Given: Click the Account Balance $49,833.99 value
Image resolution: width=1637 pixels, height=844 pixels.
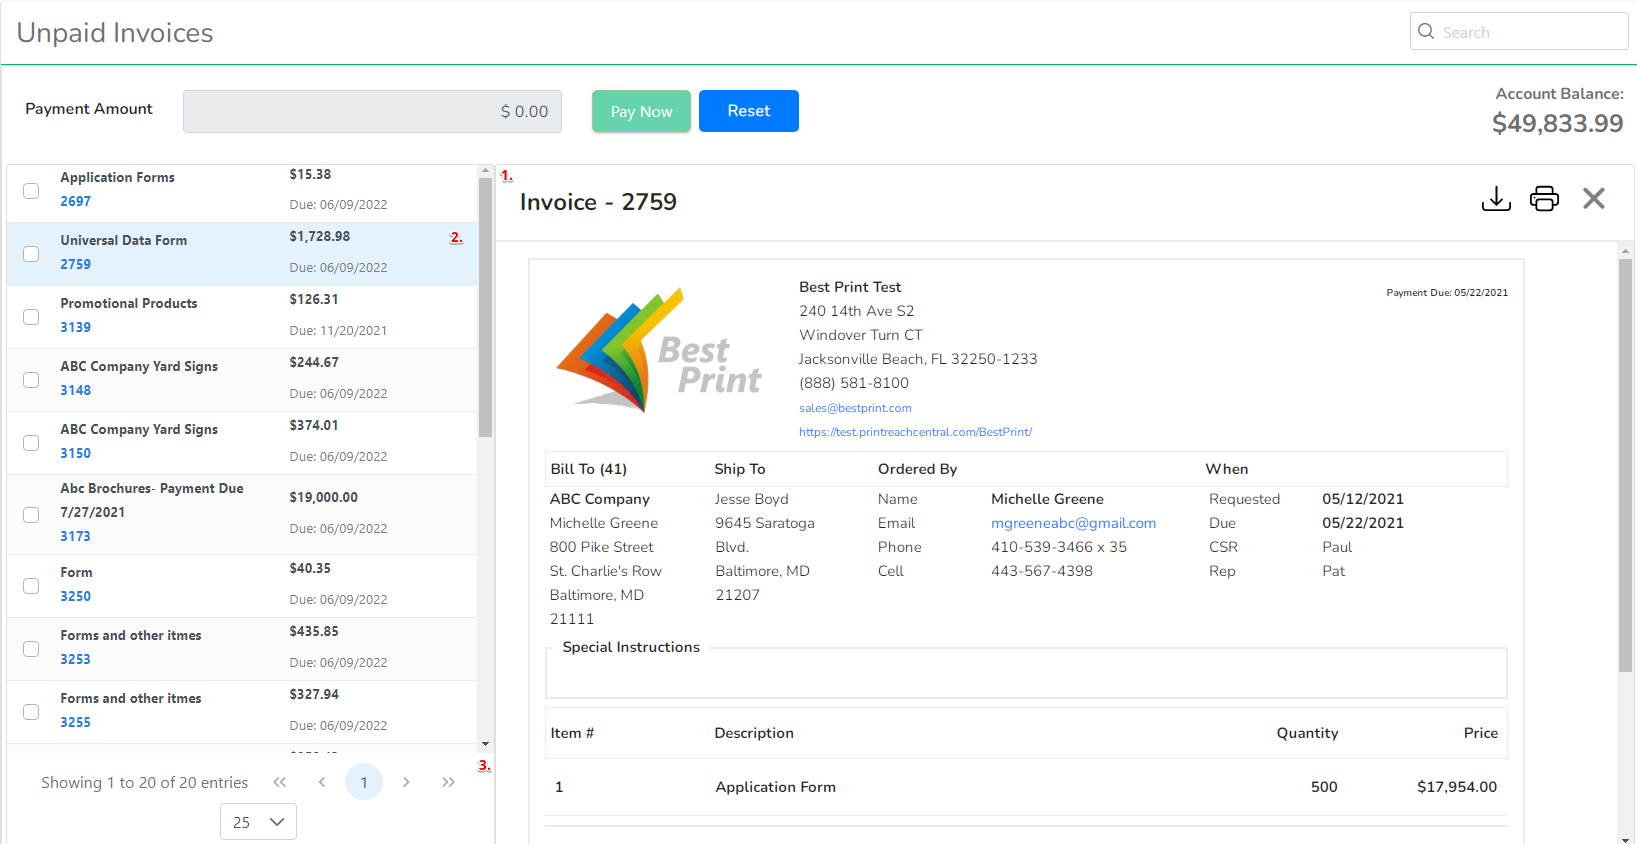Looking at the screenshot, I should pyautogui.click(x=1557, y=123).
